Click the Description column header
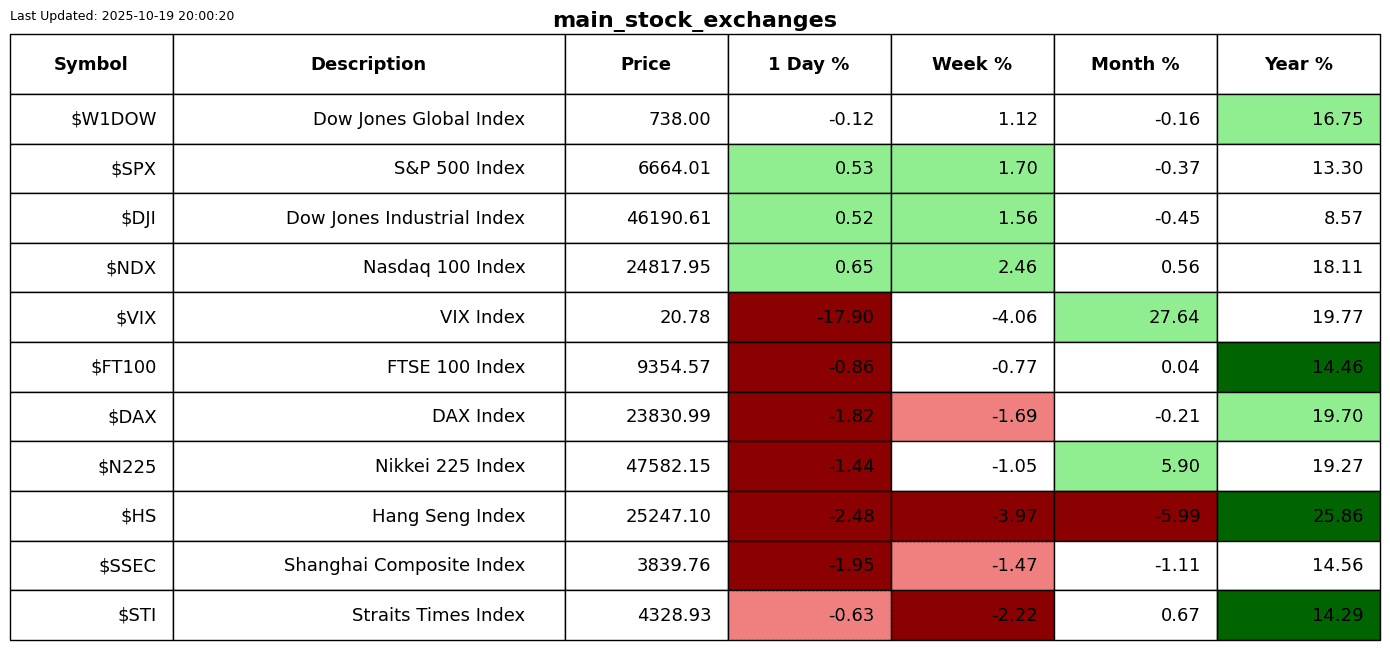 (368, 65)
